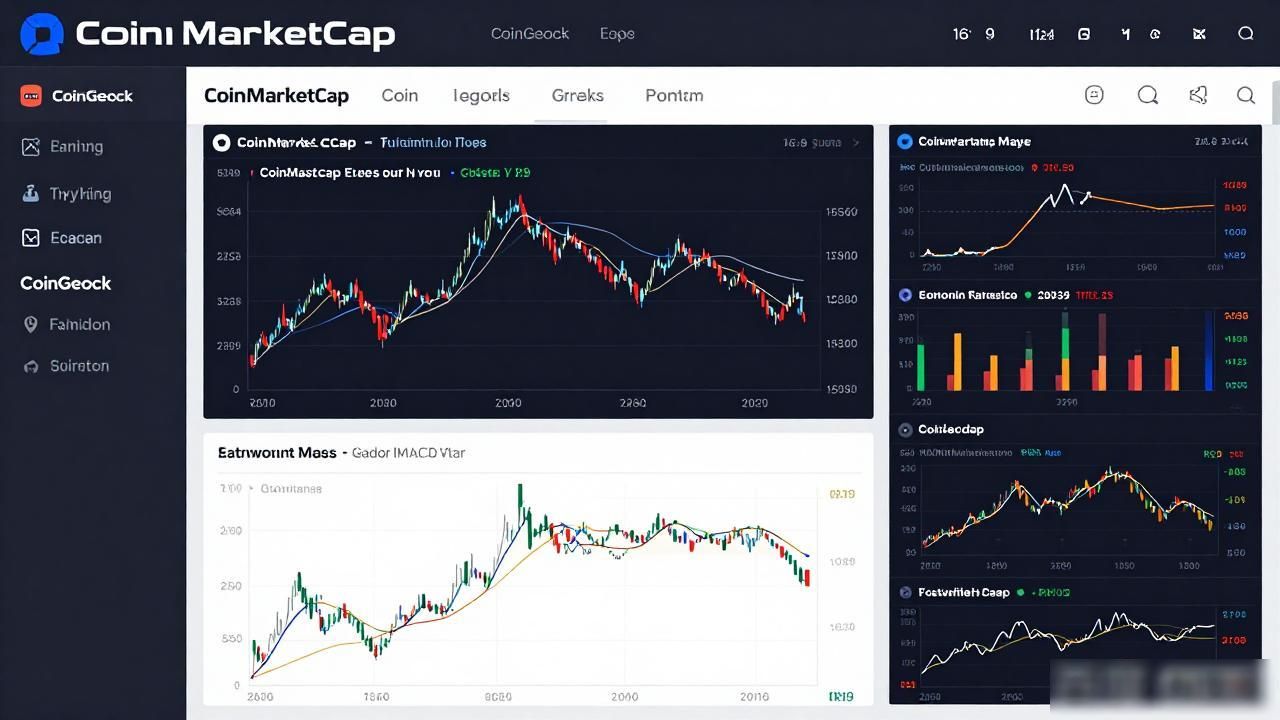Open the Coin tab
Screen dimensions: 1280x720
click(x=400, y=96)
